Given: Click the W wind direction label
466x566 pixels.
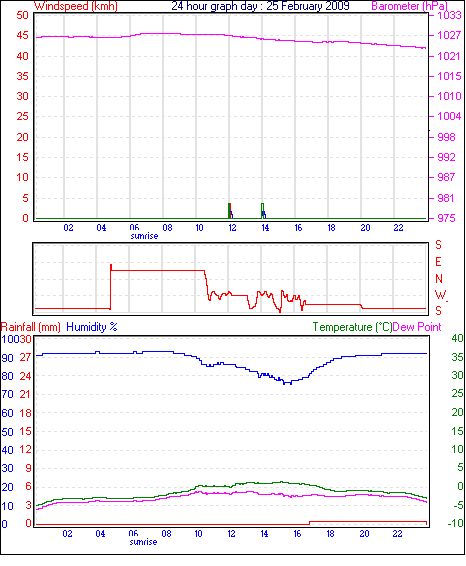Looking at the screenshot, I should click(440, 295).
